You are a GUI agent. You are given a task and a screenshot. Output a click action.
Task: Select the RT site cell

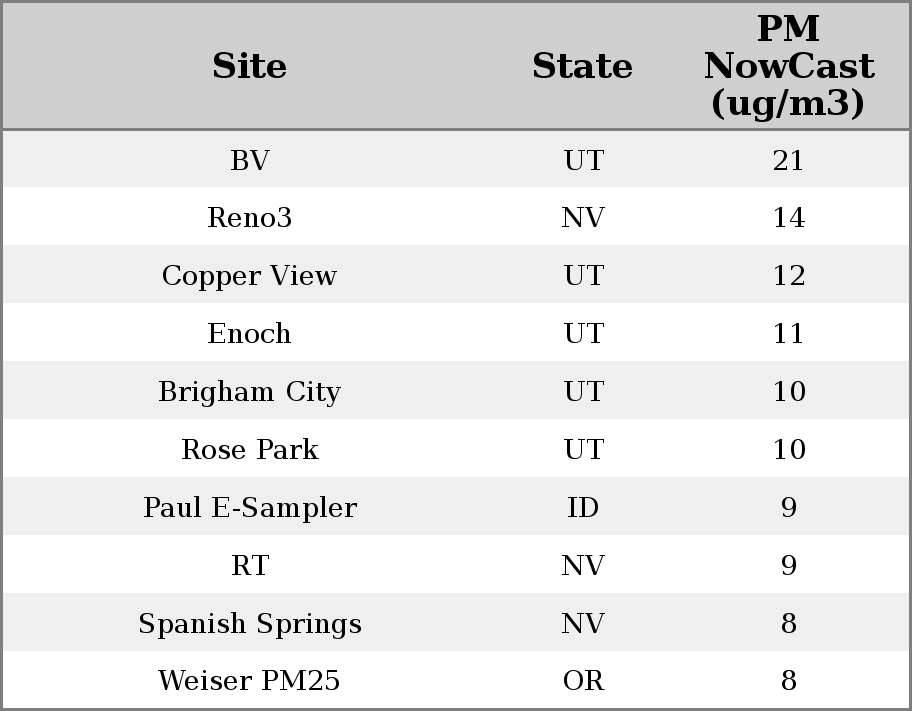(x=250, y=566)
